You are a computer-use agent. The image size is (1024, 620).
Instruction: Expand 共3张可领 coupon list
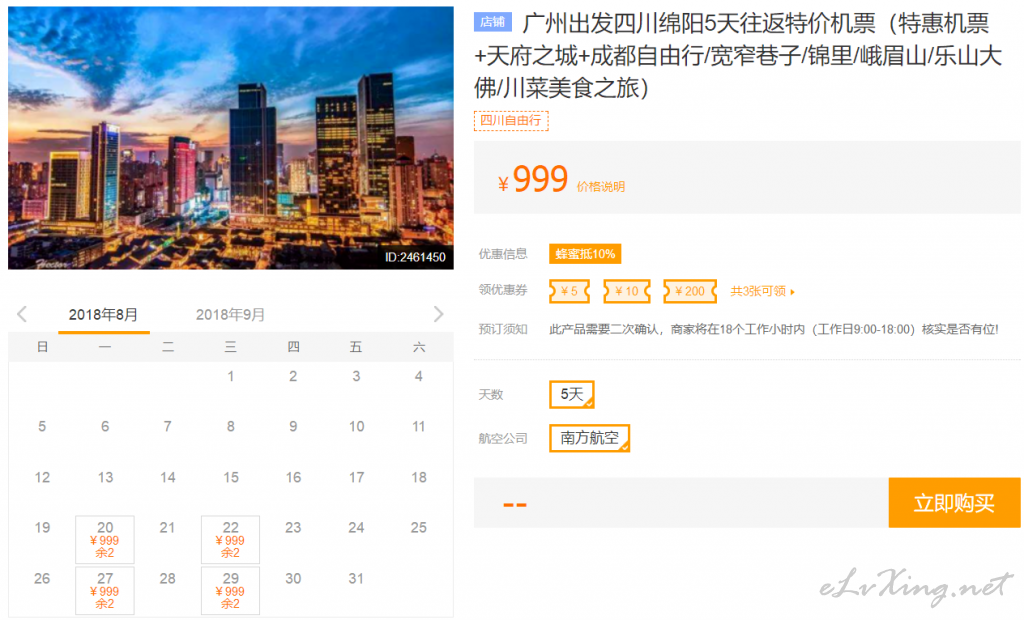(762, 291)
